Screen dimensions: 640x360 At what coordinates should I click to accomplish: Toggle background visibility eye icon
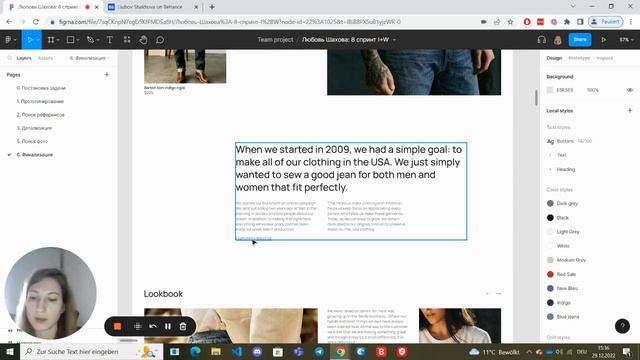pos(630,90)
